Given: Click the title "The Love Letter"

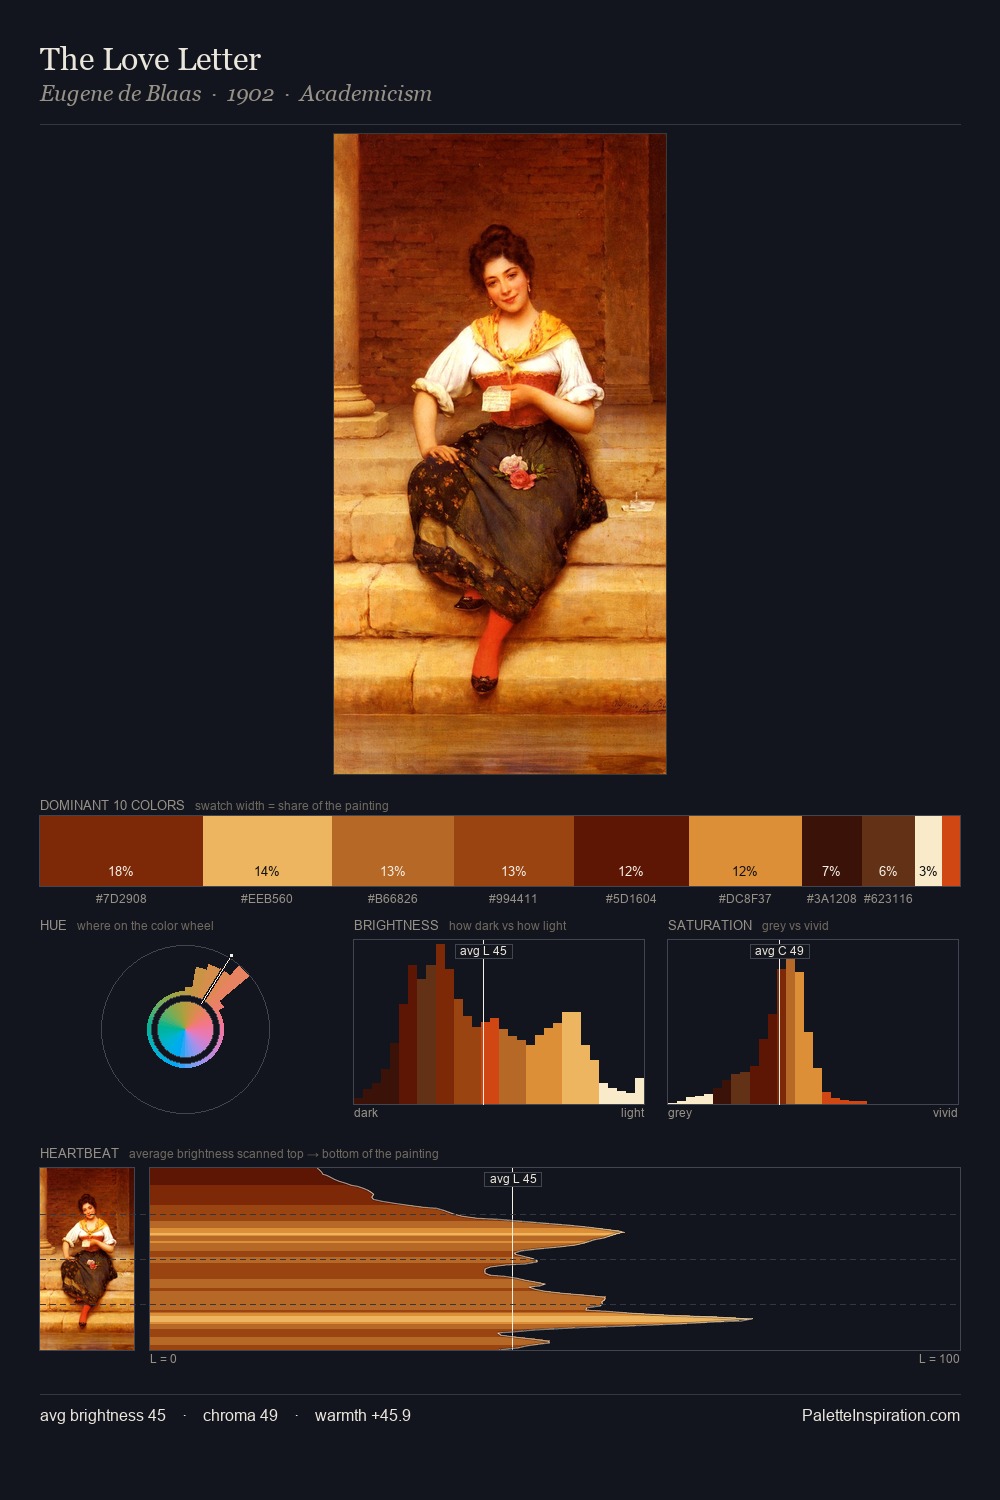Looking at the screenshot, I should (x=150, y=60).
